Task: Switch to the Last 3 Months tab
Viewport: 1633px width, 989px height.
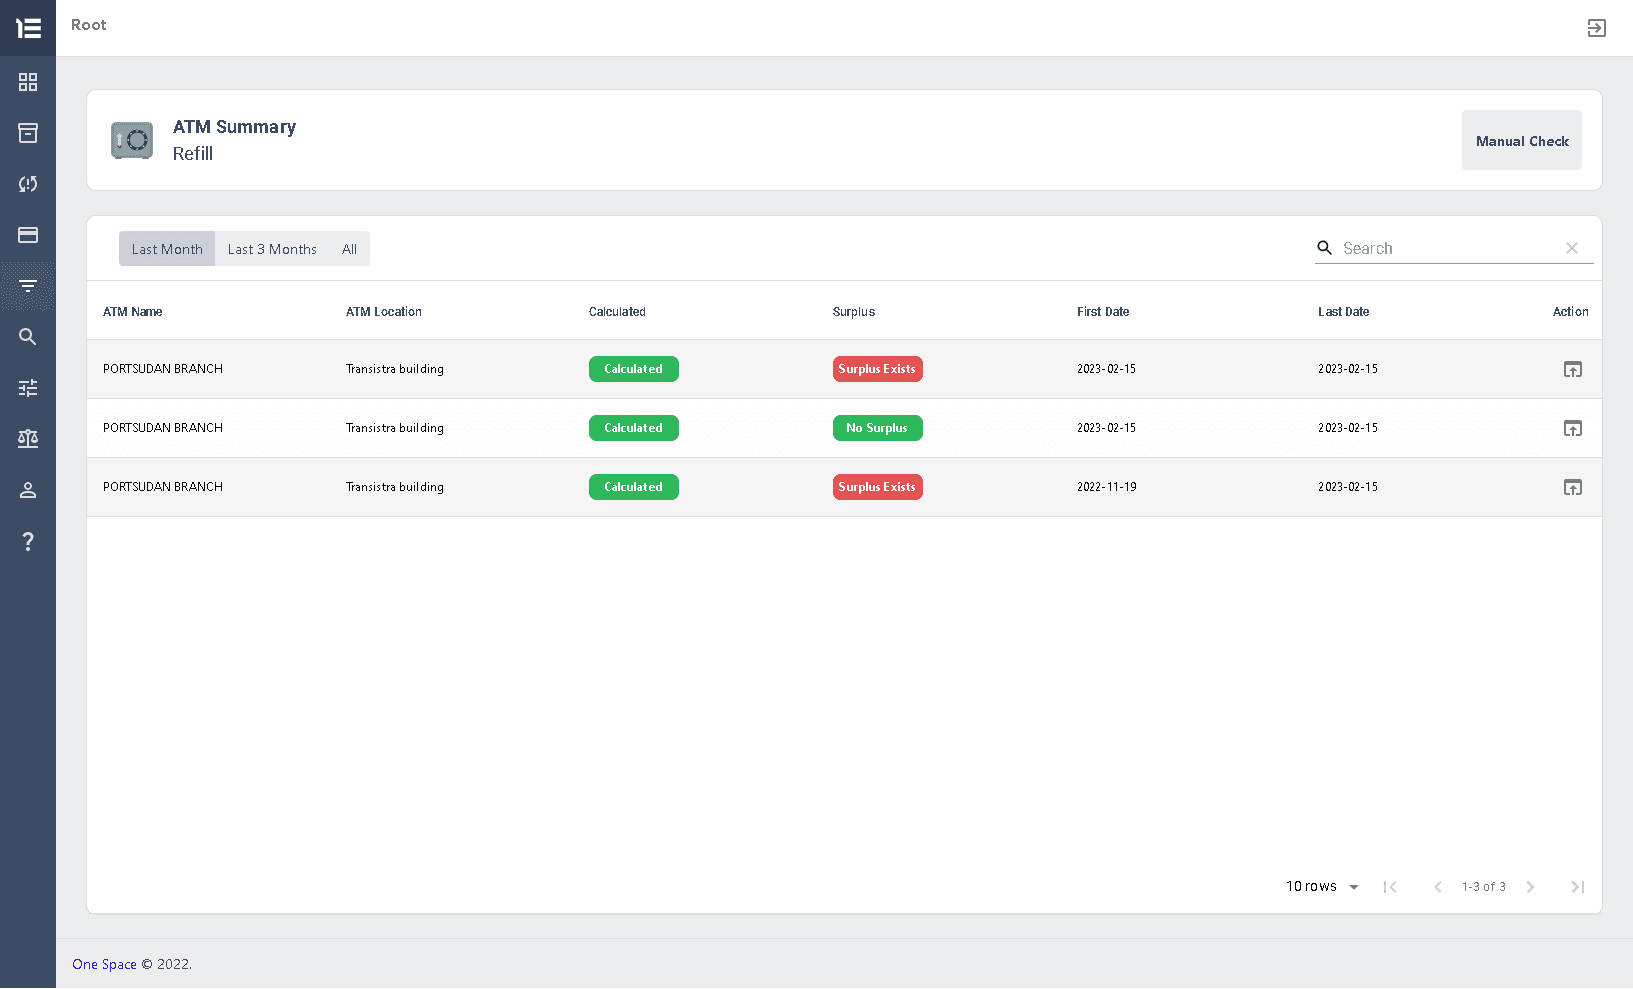Action: coord(271,248)
